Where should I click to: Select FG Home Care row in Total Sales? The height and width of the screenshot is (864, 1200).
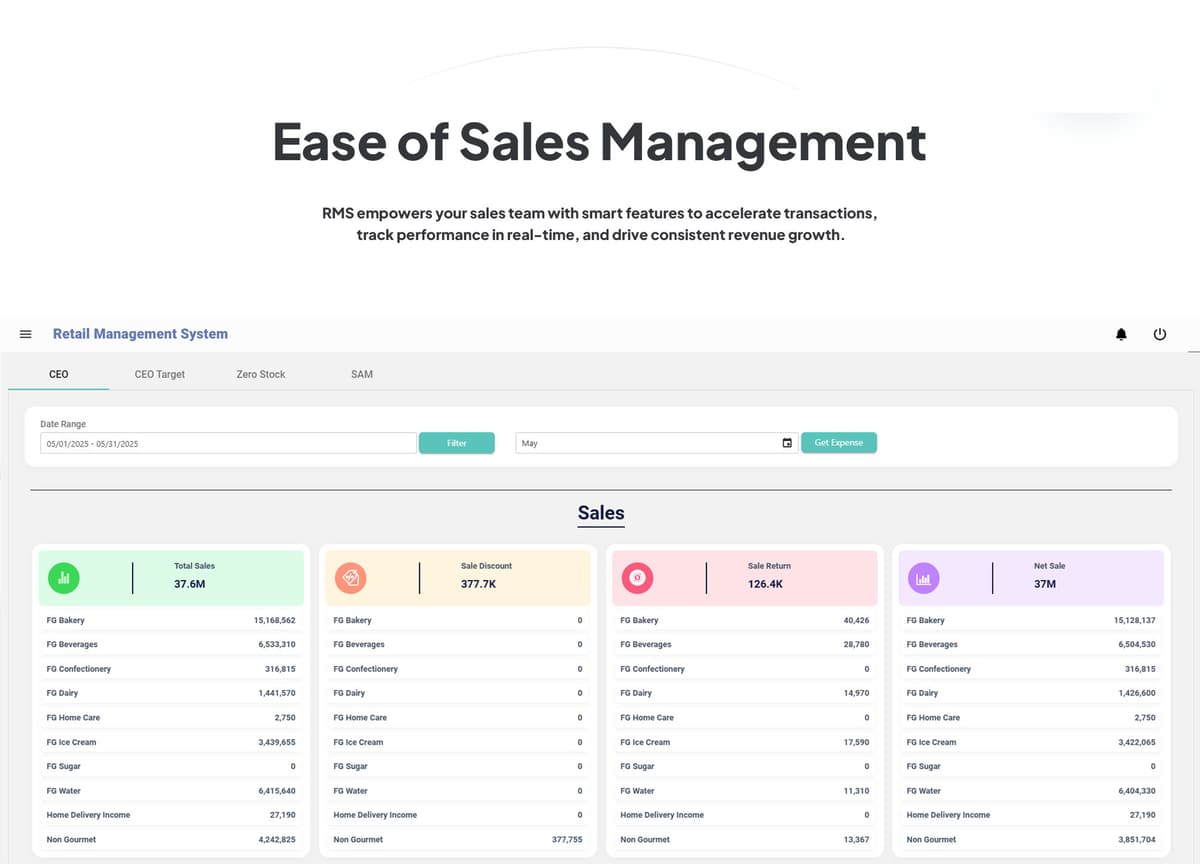click(x=171, y=718)
